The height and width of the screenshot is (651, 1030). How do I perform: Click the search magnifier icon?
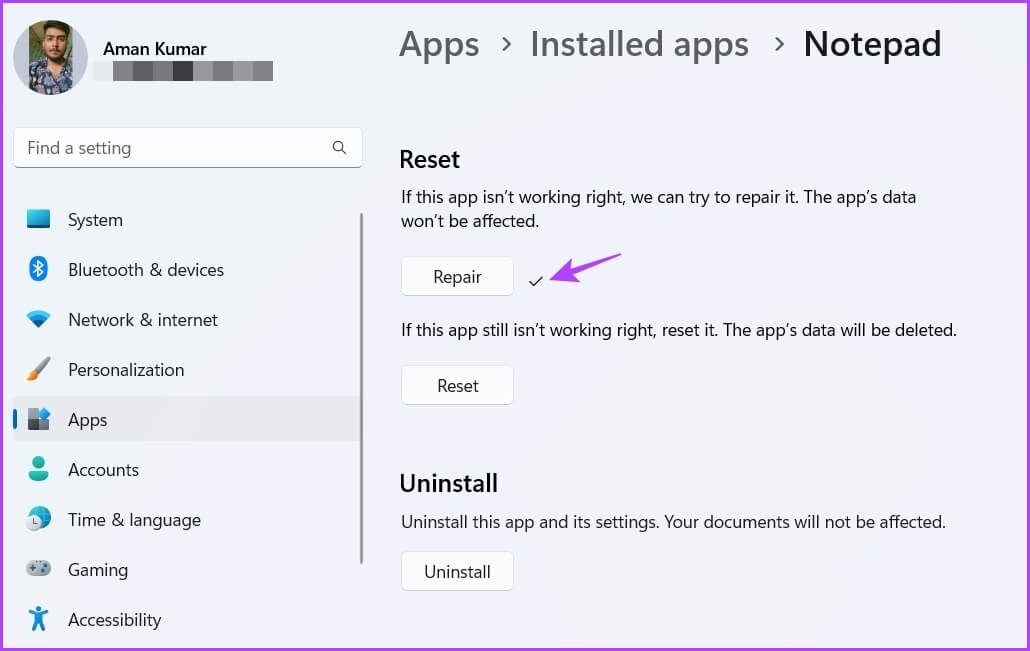pyautogui.click(x=339, y=148)
